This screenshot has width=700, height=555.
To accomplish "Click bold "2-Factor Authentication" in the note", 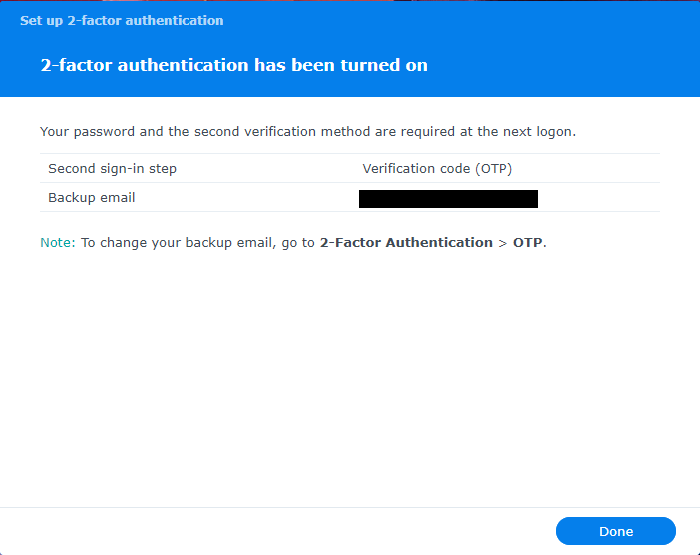I will click(x=406, y=243).
